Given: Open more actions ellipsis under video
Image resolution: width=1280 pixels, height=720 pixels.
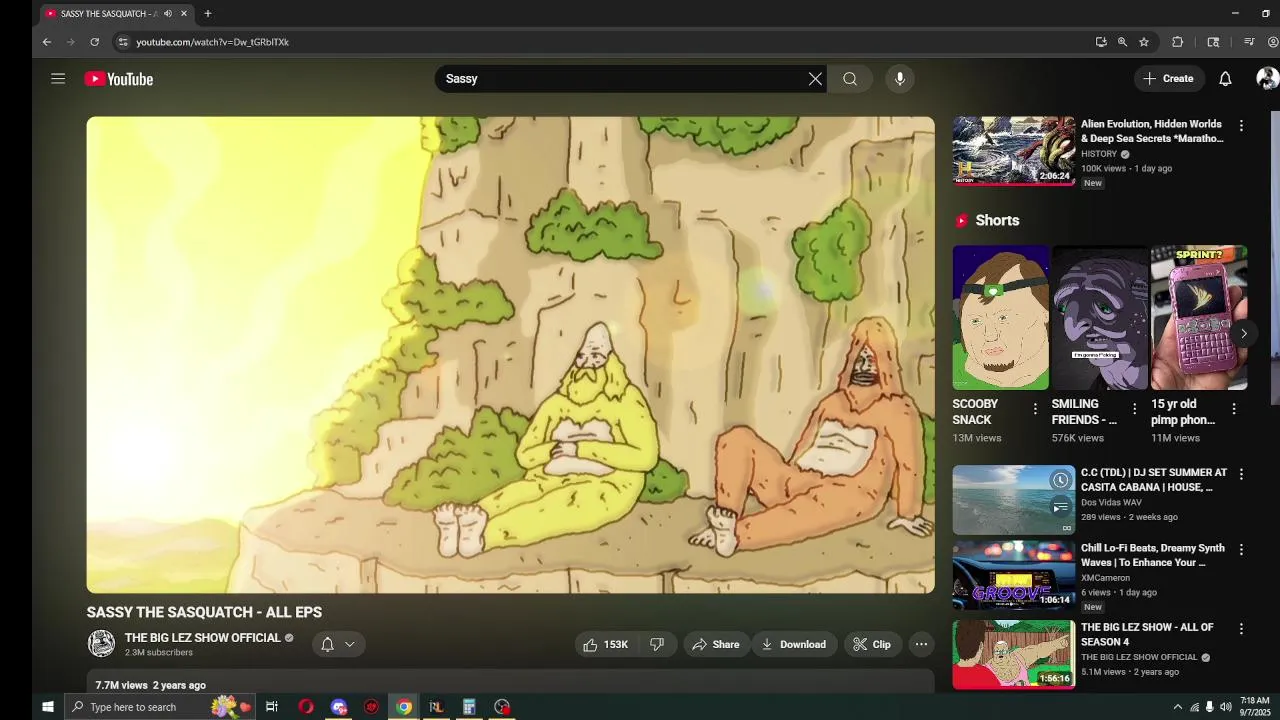Looking at the screenshot, I should (x=921, y=645).
